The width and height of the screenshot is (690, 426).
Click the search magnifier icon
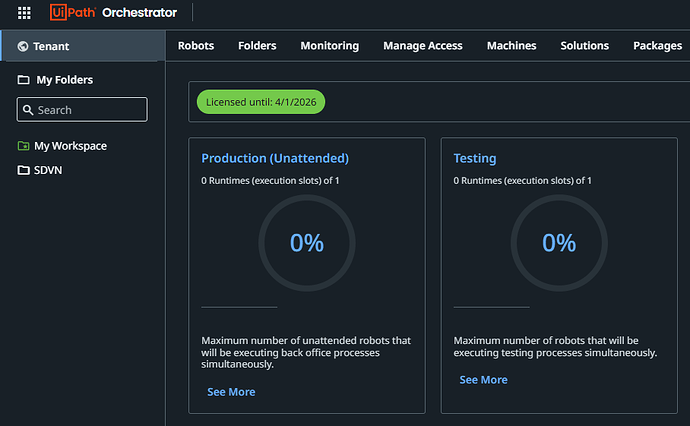point(28,110)
